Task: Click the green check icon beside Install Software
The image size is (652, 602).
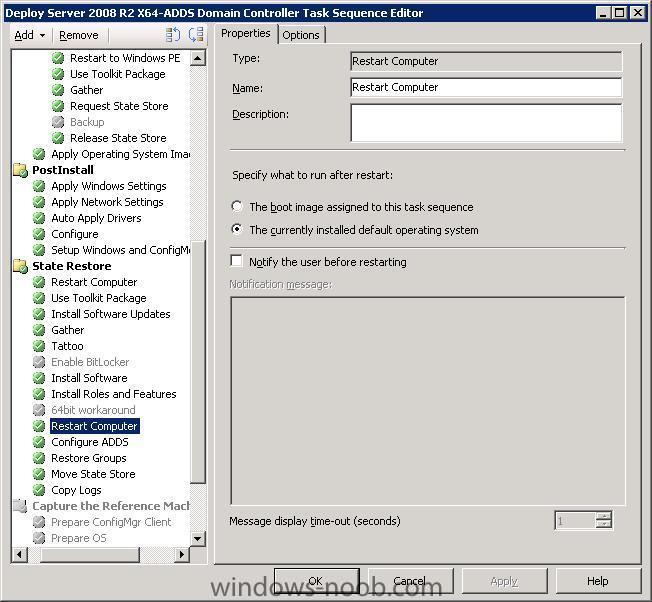Action: coord(39,378)
